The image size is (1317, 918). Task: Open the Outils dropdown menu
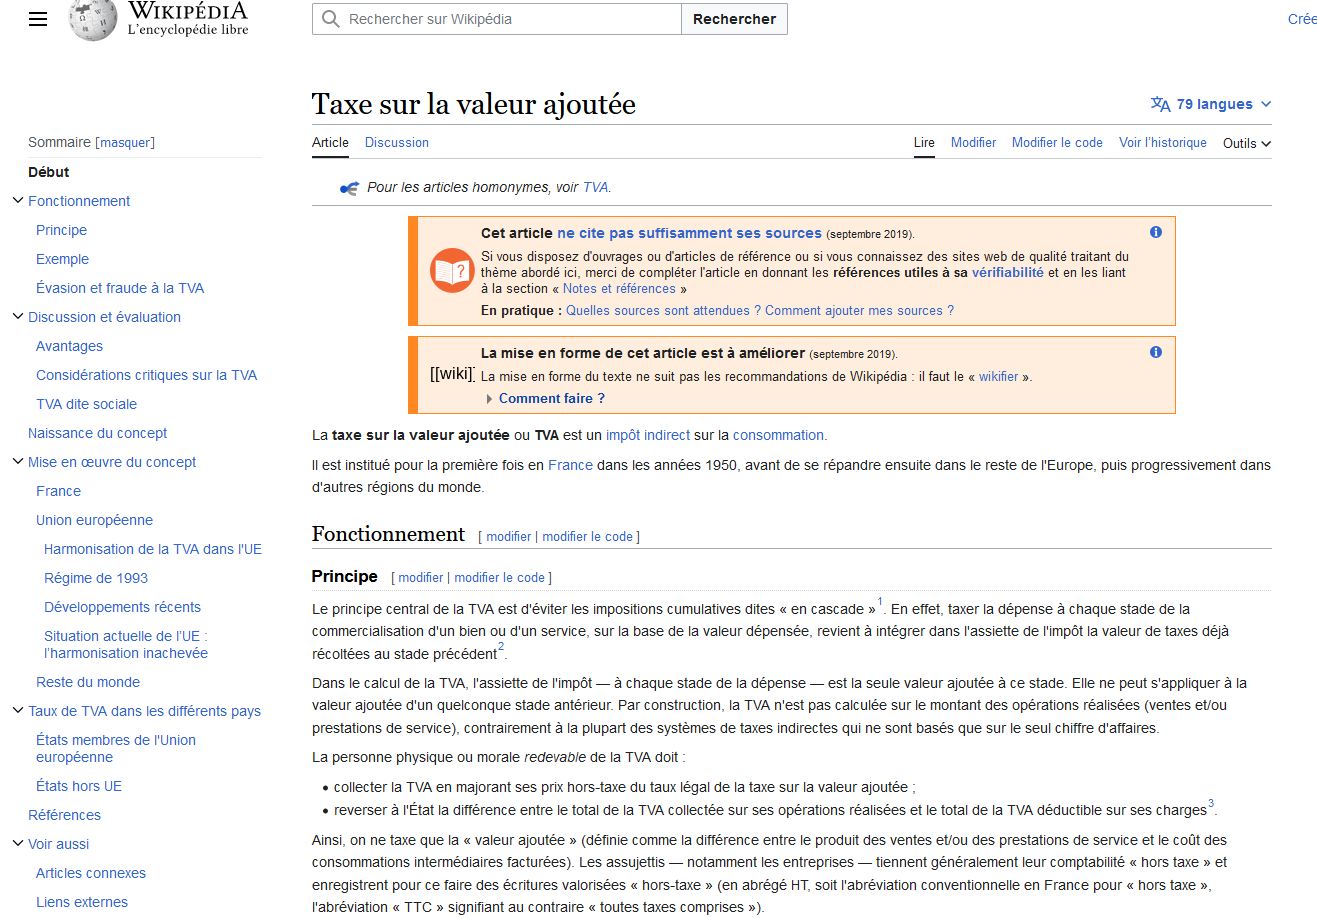1246,143
